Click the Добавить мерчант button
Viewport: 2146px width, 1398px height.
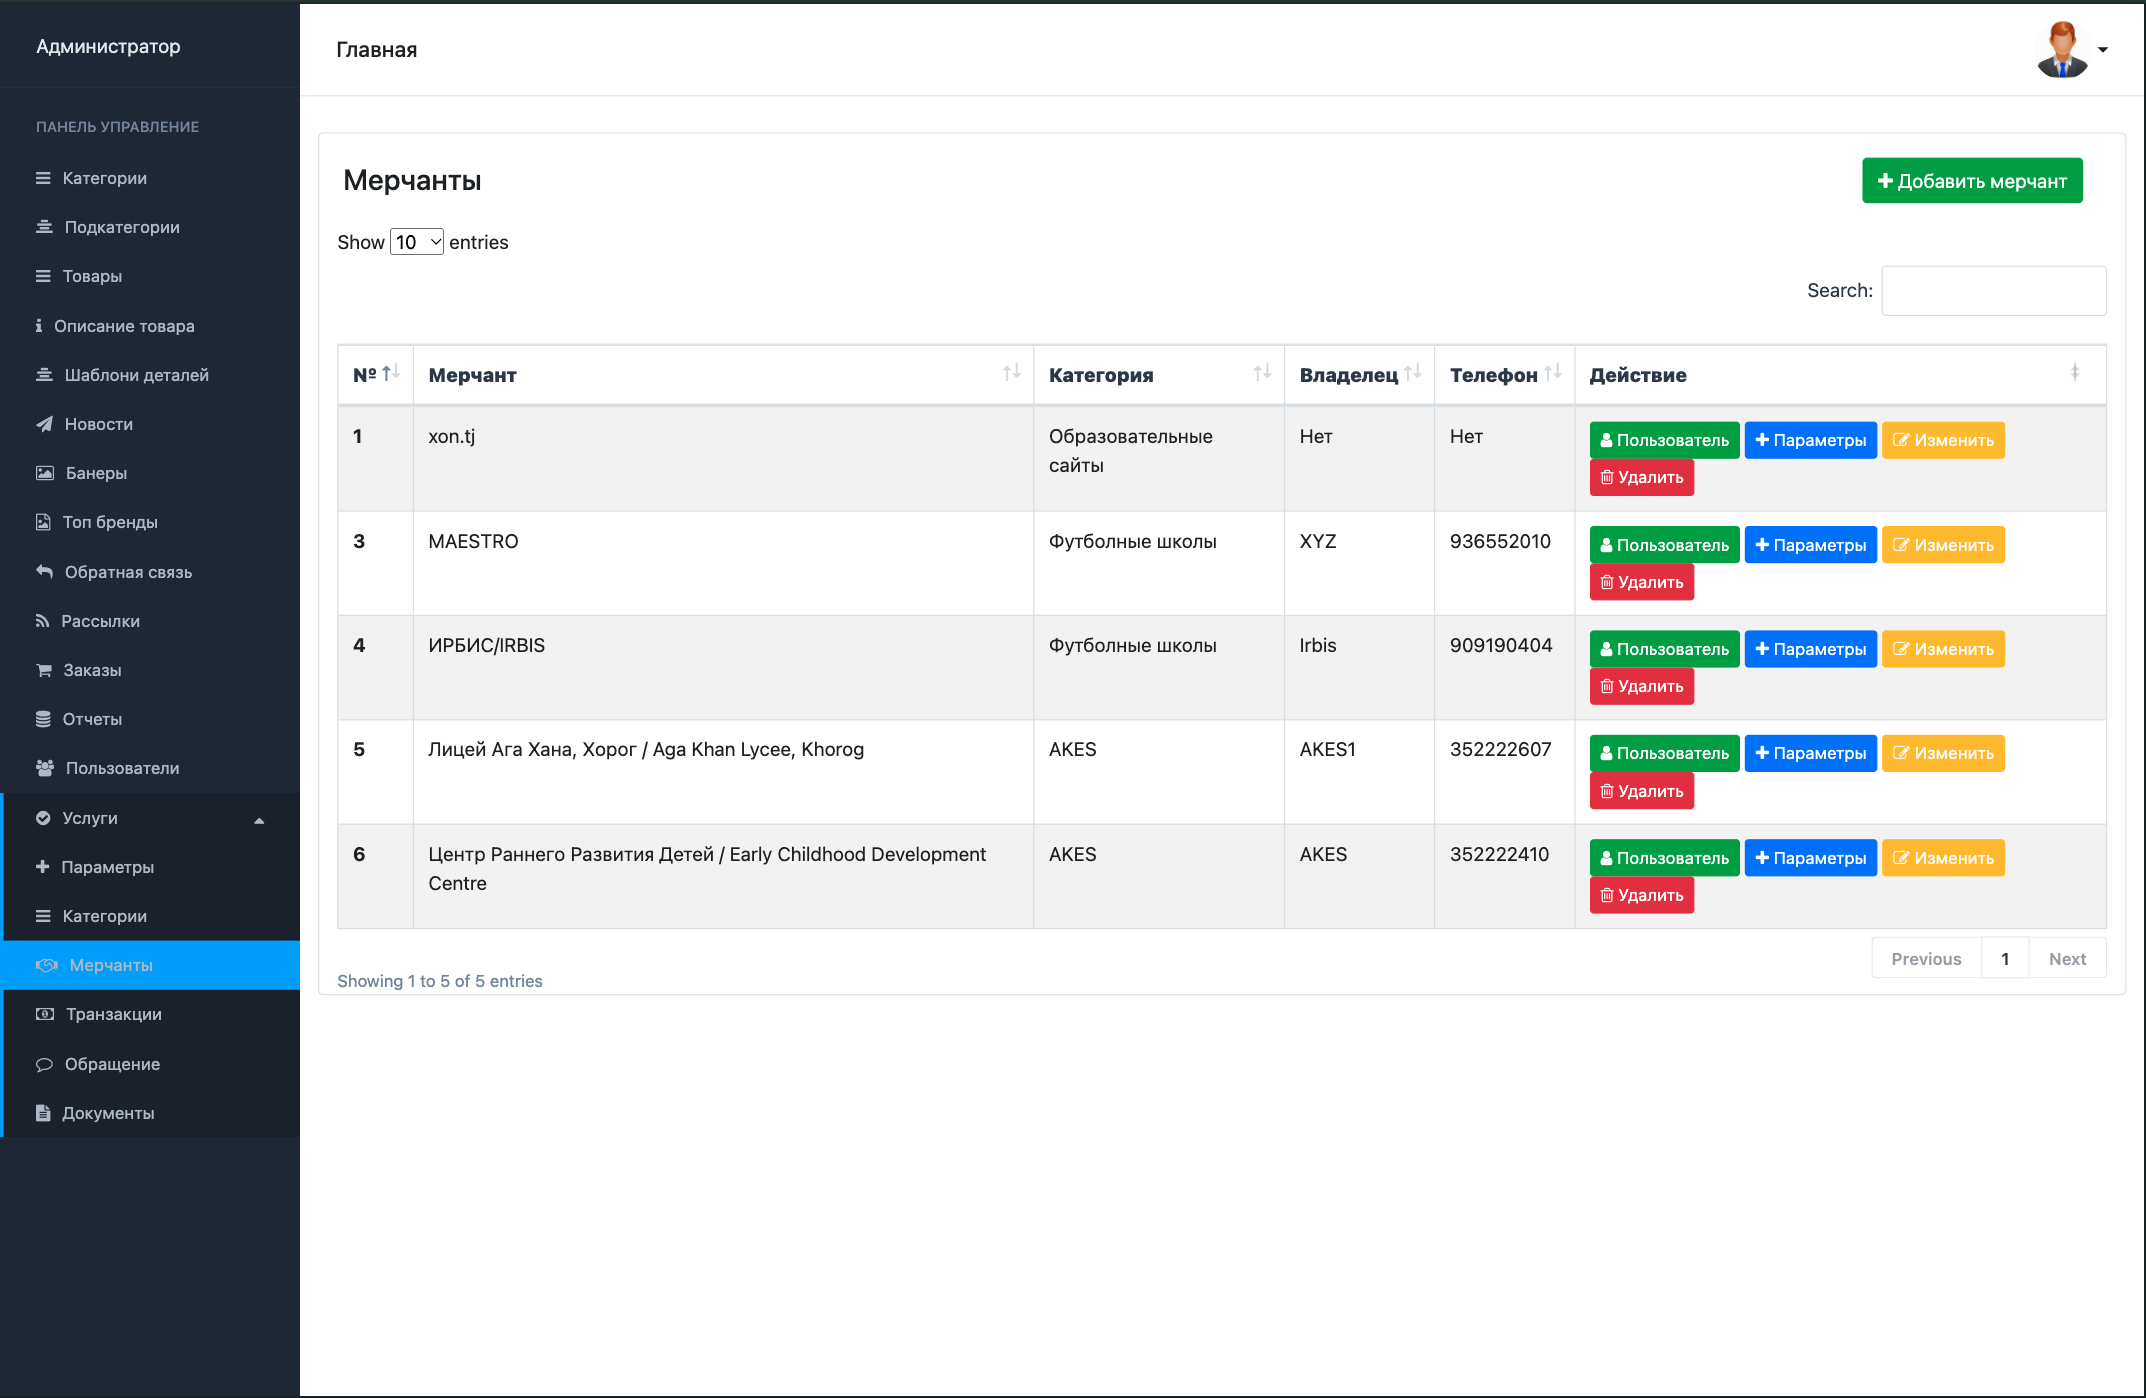click(1972, 181)
